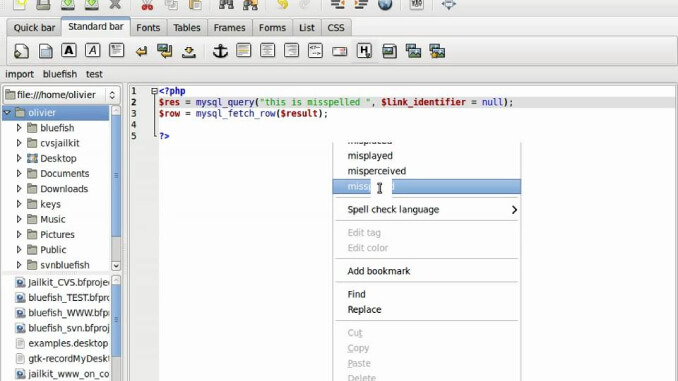Select the Standard bar tab
The height and width of the screenshot is (381, 678).
tap(96, 27)
